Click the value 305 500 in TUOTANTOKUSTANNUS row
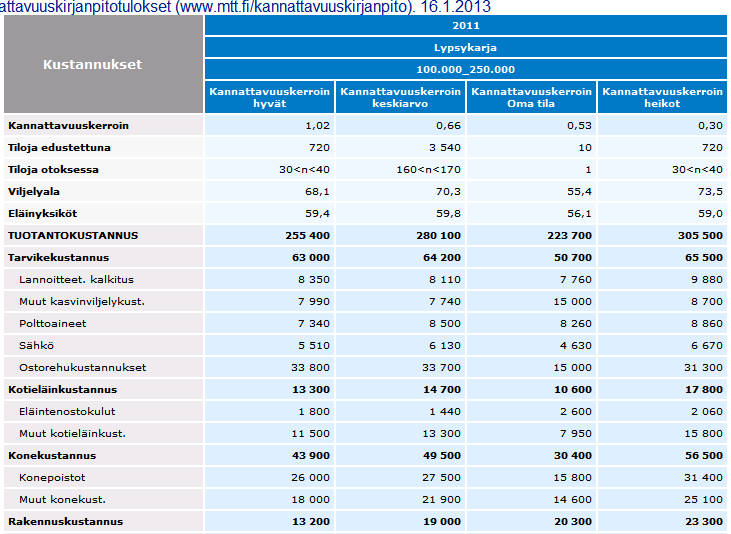The image size is (731, 534). (701, 236)
